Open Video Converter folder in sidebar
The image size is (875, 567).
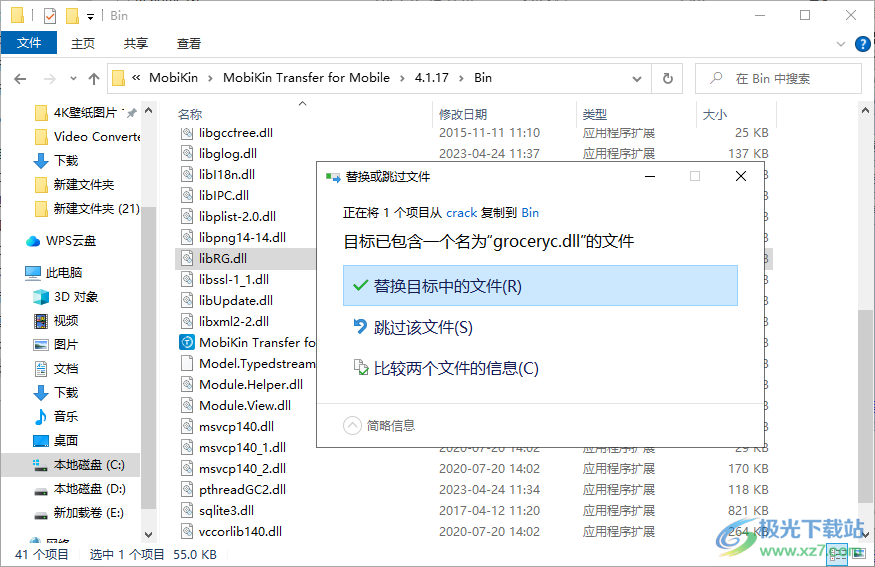[x=86, y=137]
